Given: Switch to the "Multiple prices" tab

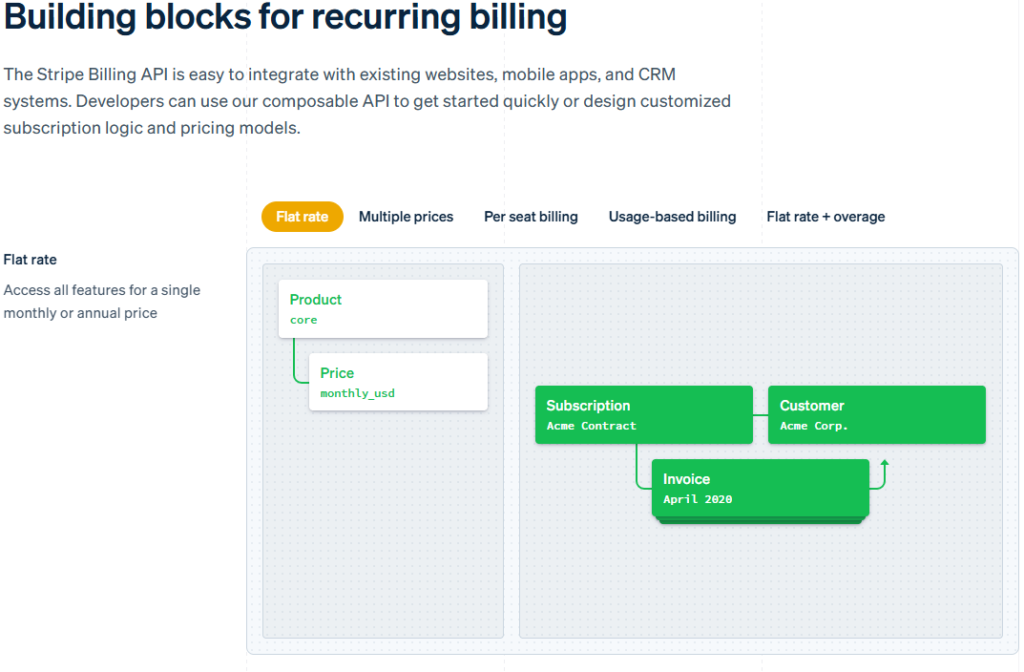Looking at the screenshot, I should (406, 216).
